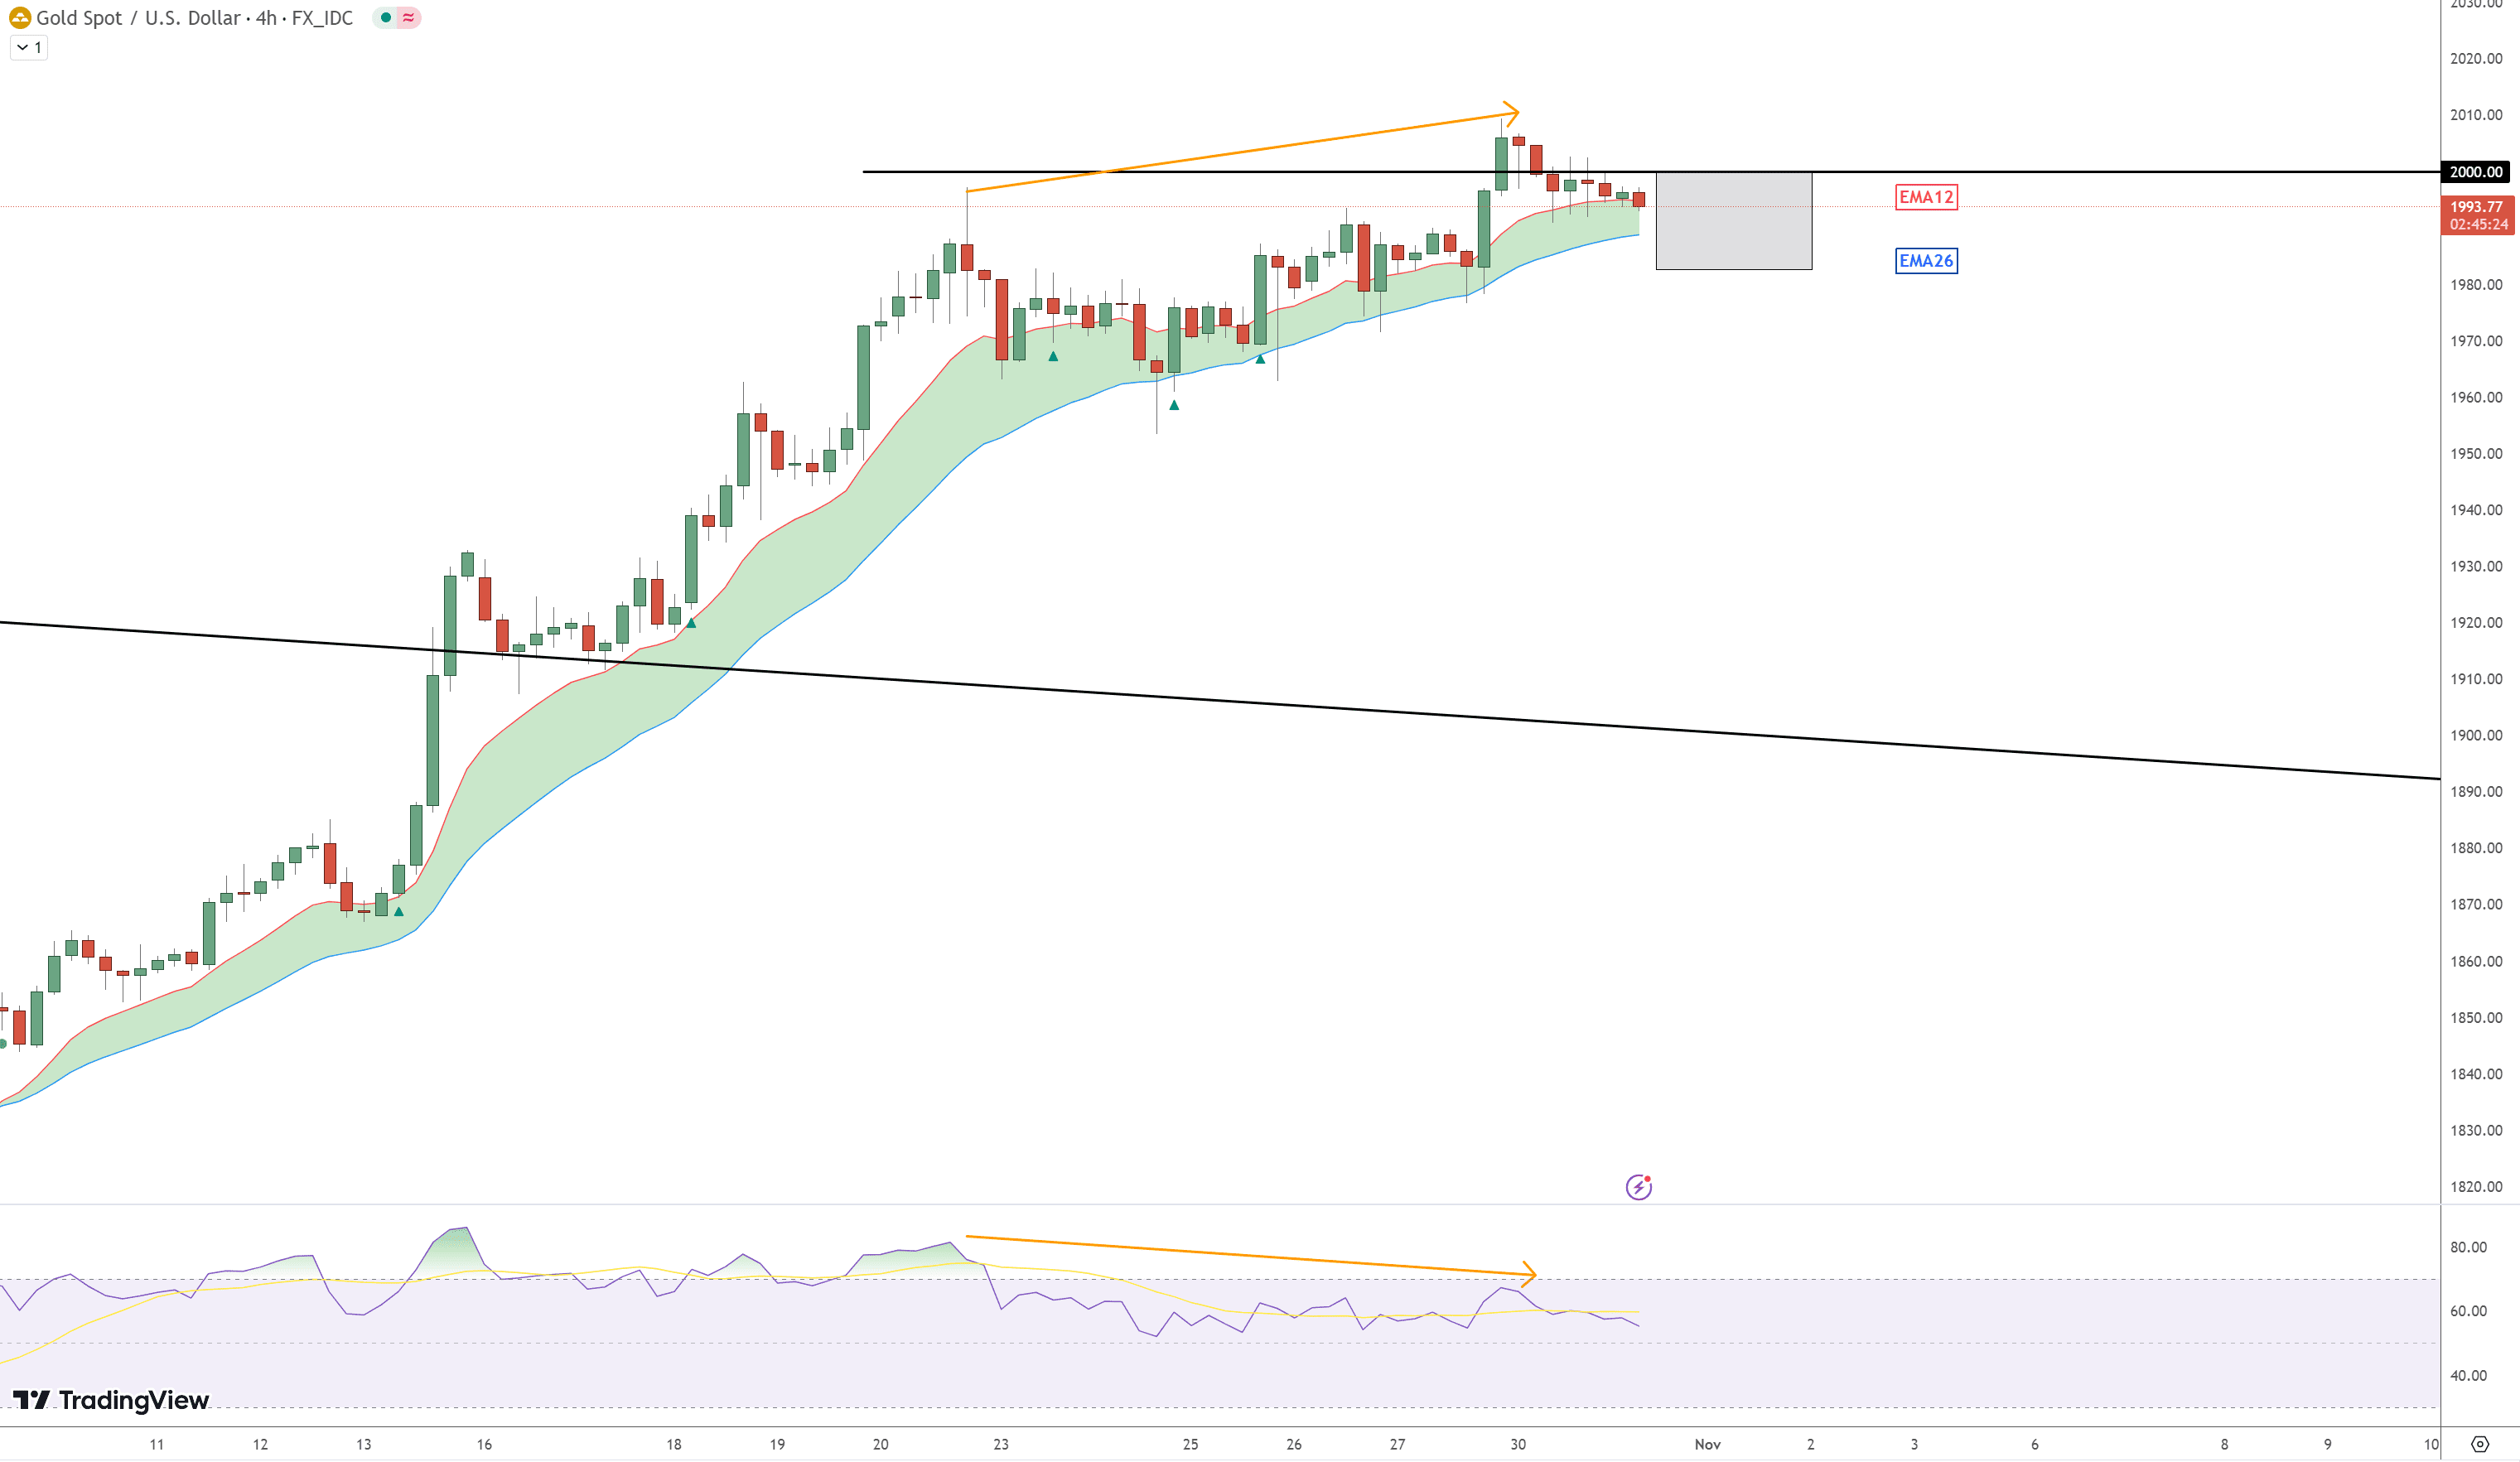The image size is (2520, 1462).
Task: Click the gold bars symbol logo
Action: 19,18
